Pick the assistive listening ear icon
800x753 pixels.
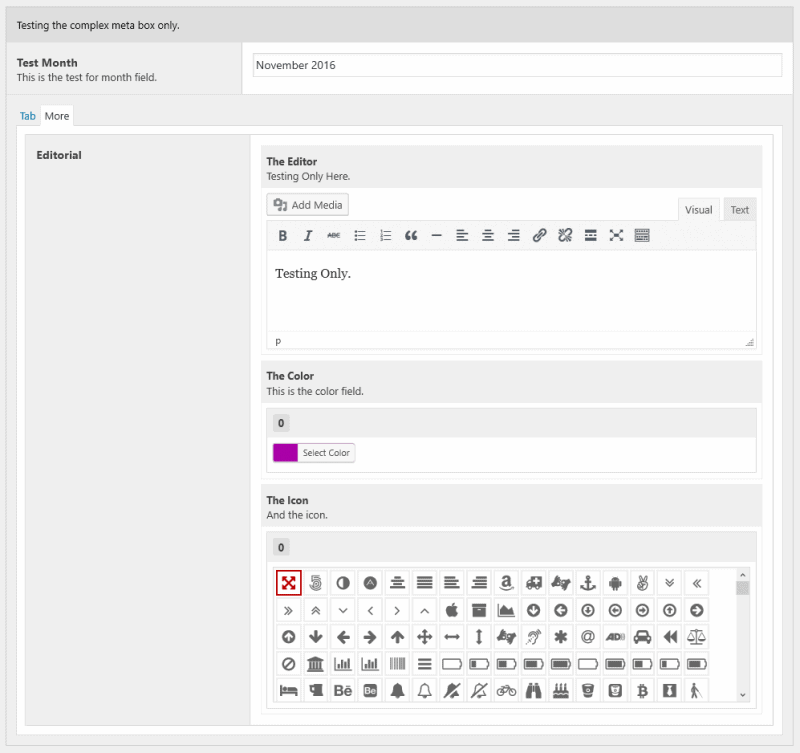click(534, 637)
